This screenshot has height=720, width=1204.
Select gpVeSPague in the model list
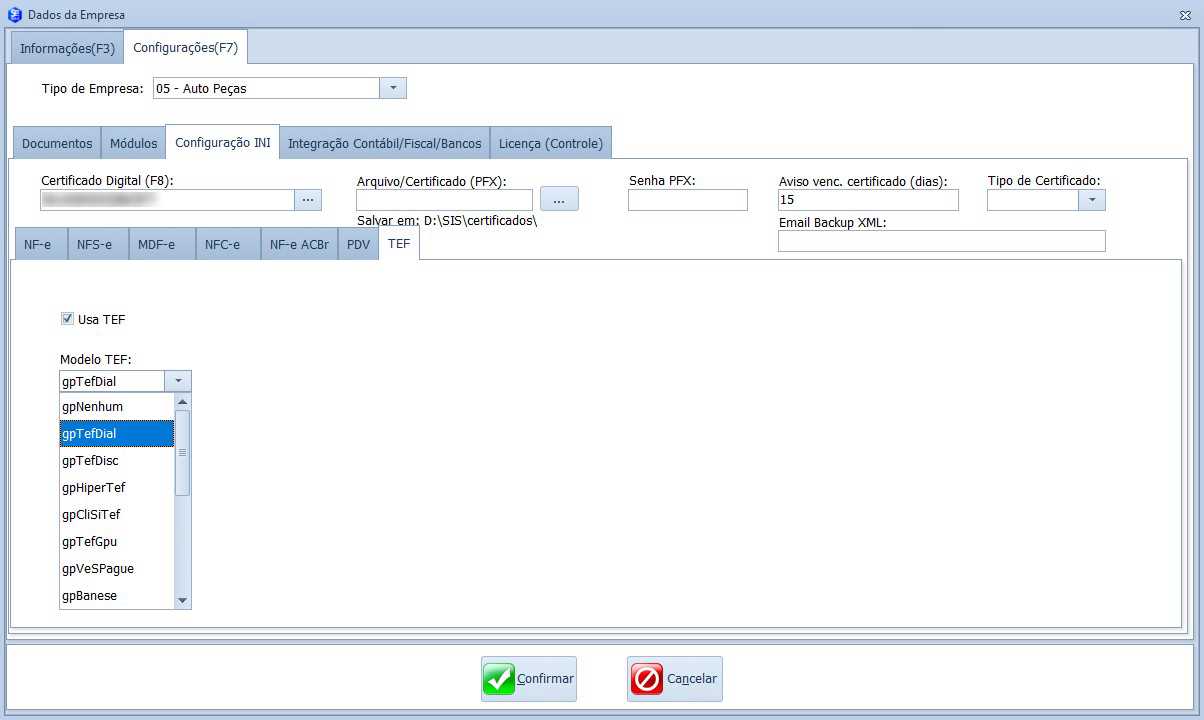coord(98,569)
